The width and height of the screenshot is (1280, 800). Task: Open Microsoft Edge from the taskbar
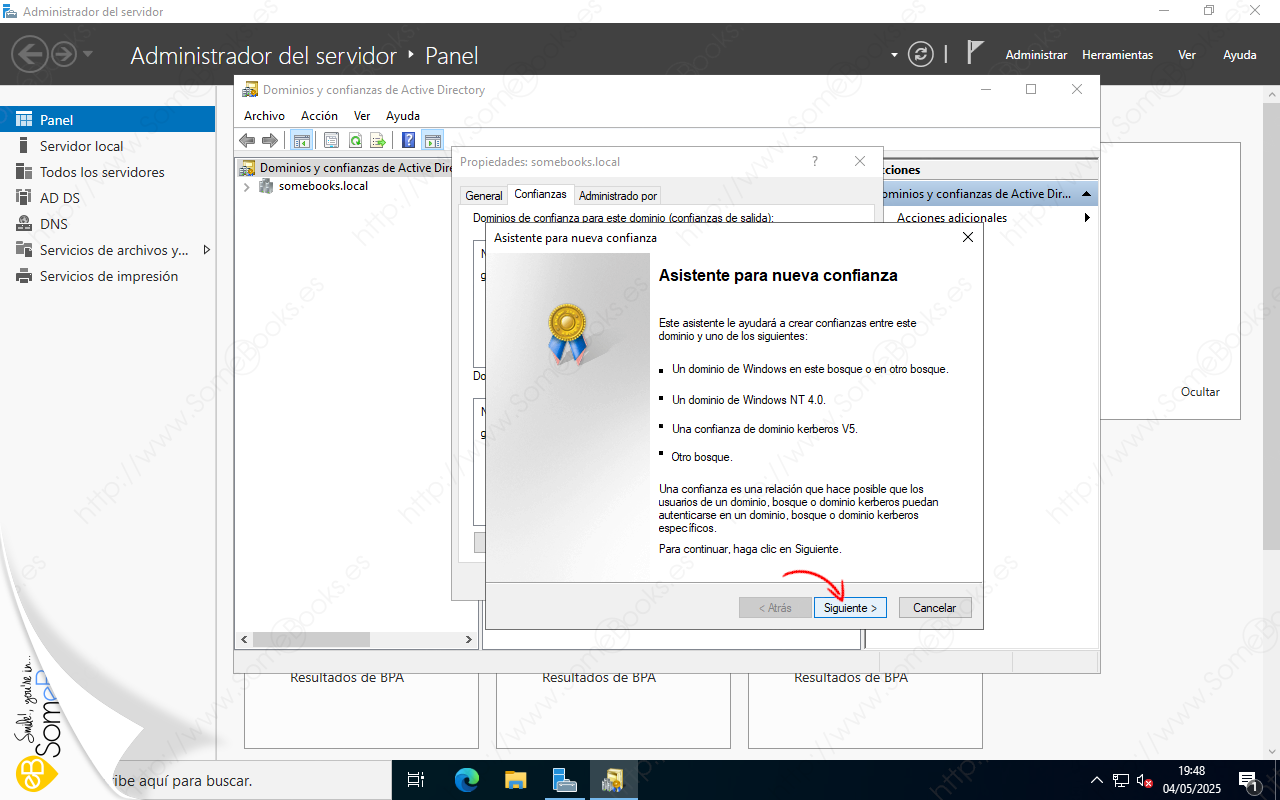[x=467, y=780]
